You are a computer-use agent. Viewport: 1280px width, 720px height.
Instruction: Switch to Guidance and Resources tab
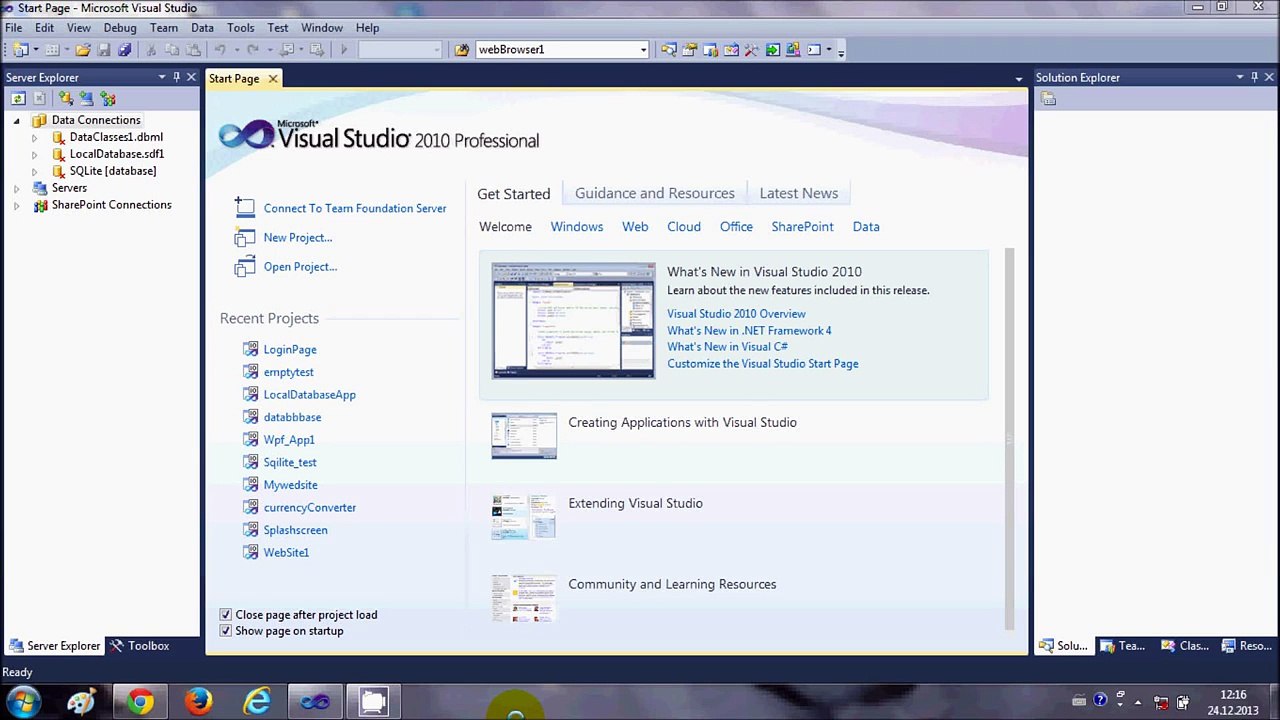click(x=655, y=193)
